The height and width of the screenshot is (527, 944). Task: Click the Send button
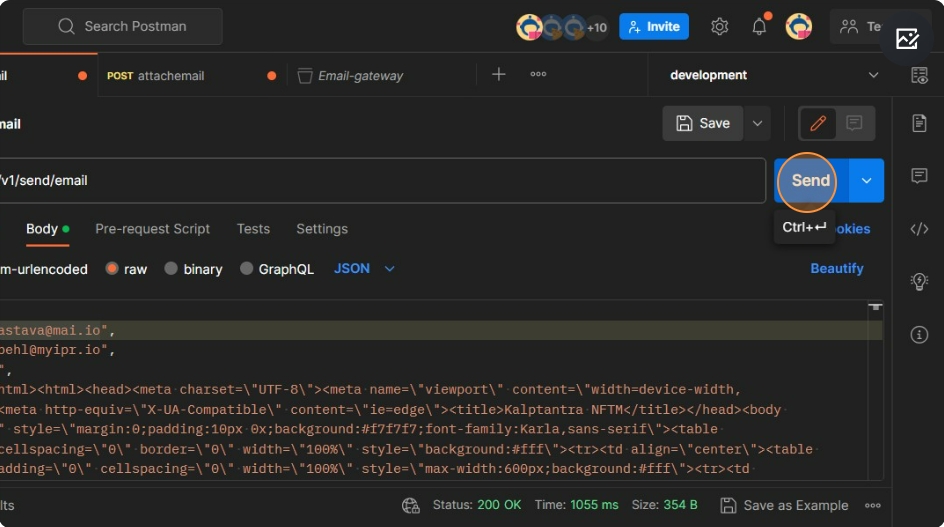pos(810,181)
